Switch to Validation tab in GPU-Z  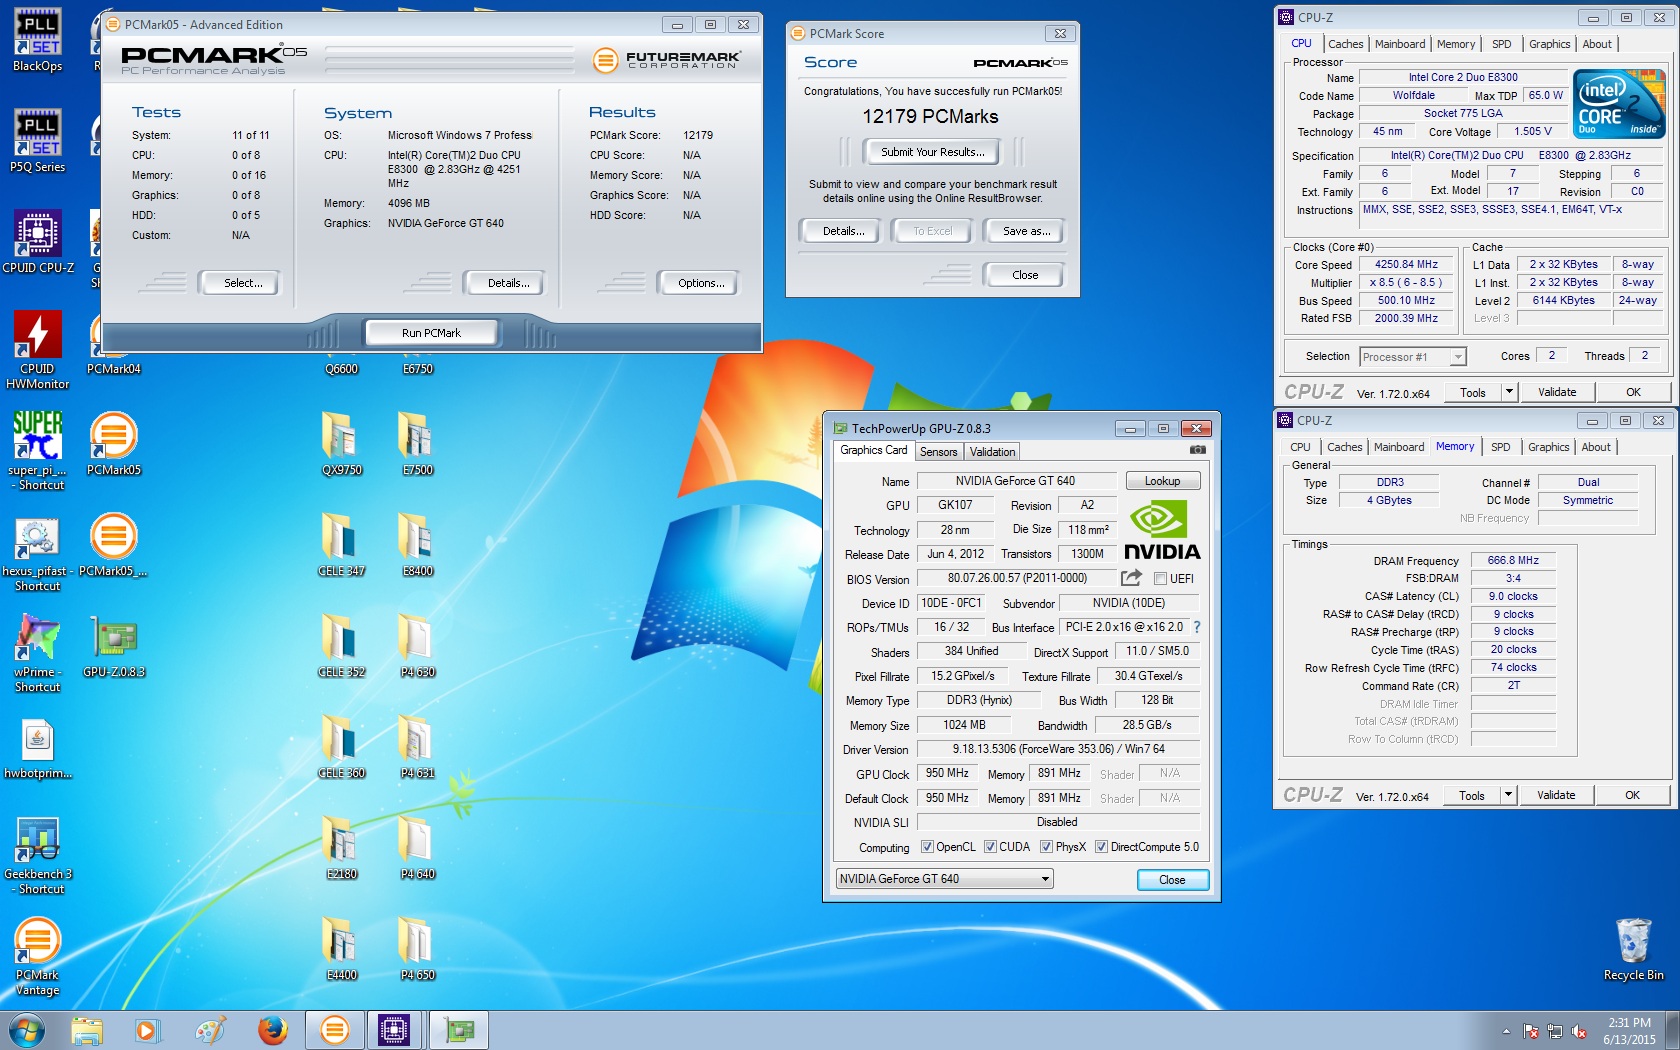992,452
